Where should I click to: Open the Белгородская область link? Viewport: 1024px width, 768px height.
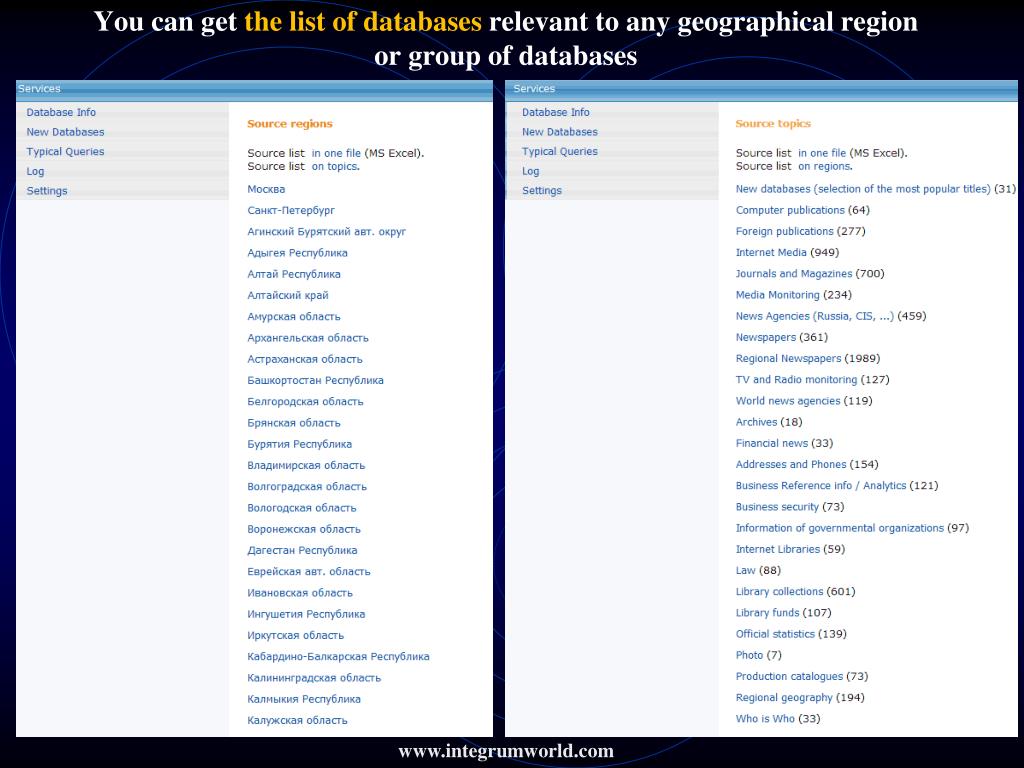[x=305, y=402]
